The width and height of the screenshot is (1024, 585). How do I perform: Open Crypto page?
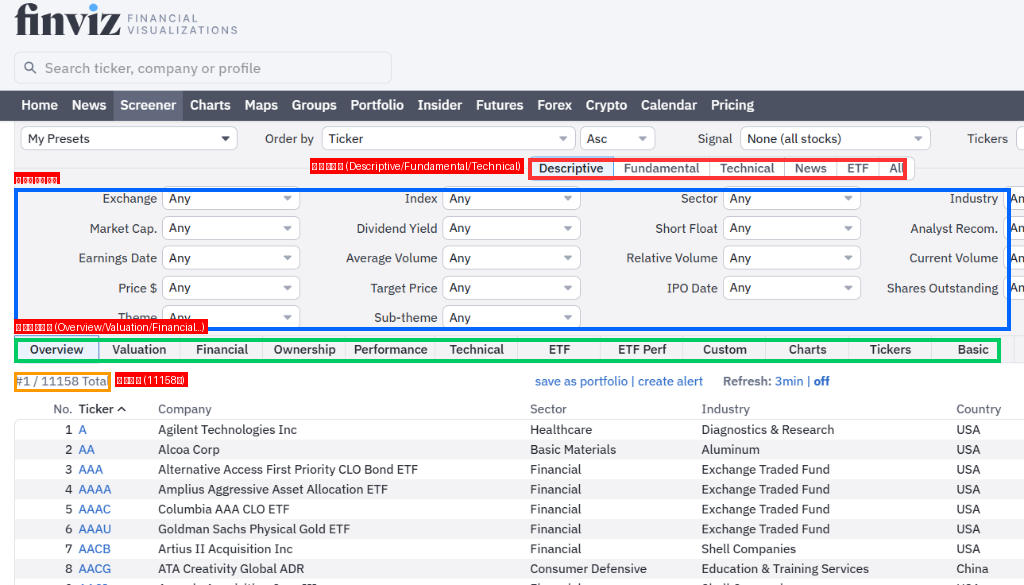click(606, 105)
